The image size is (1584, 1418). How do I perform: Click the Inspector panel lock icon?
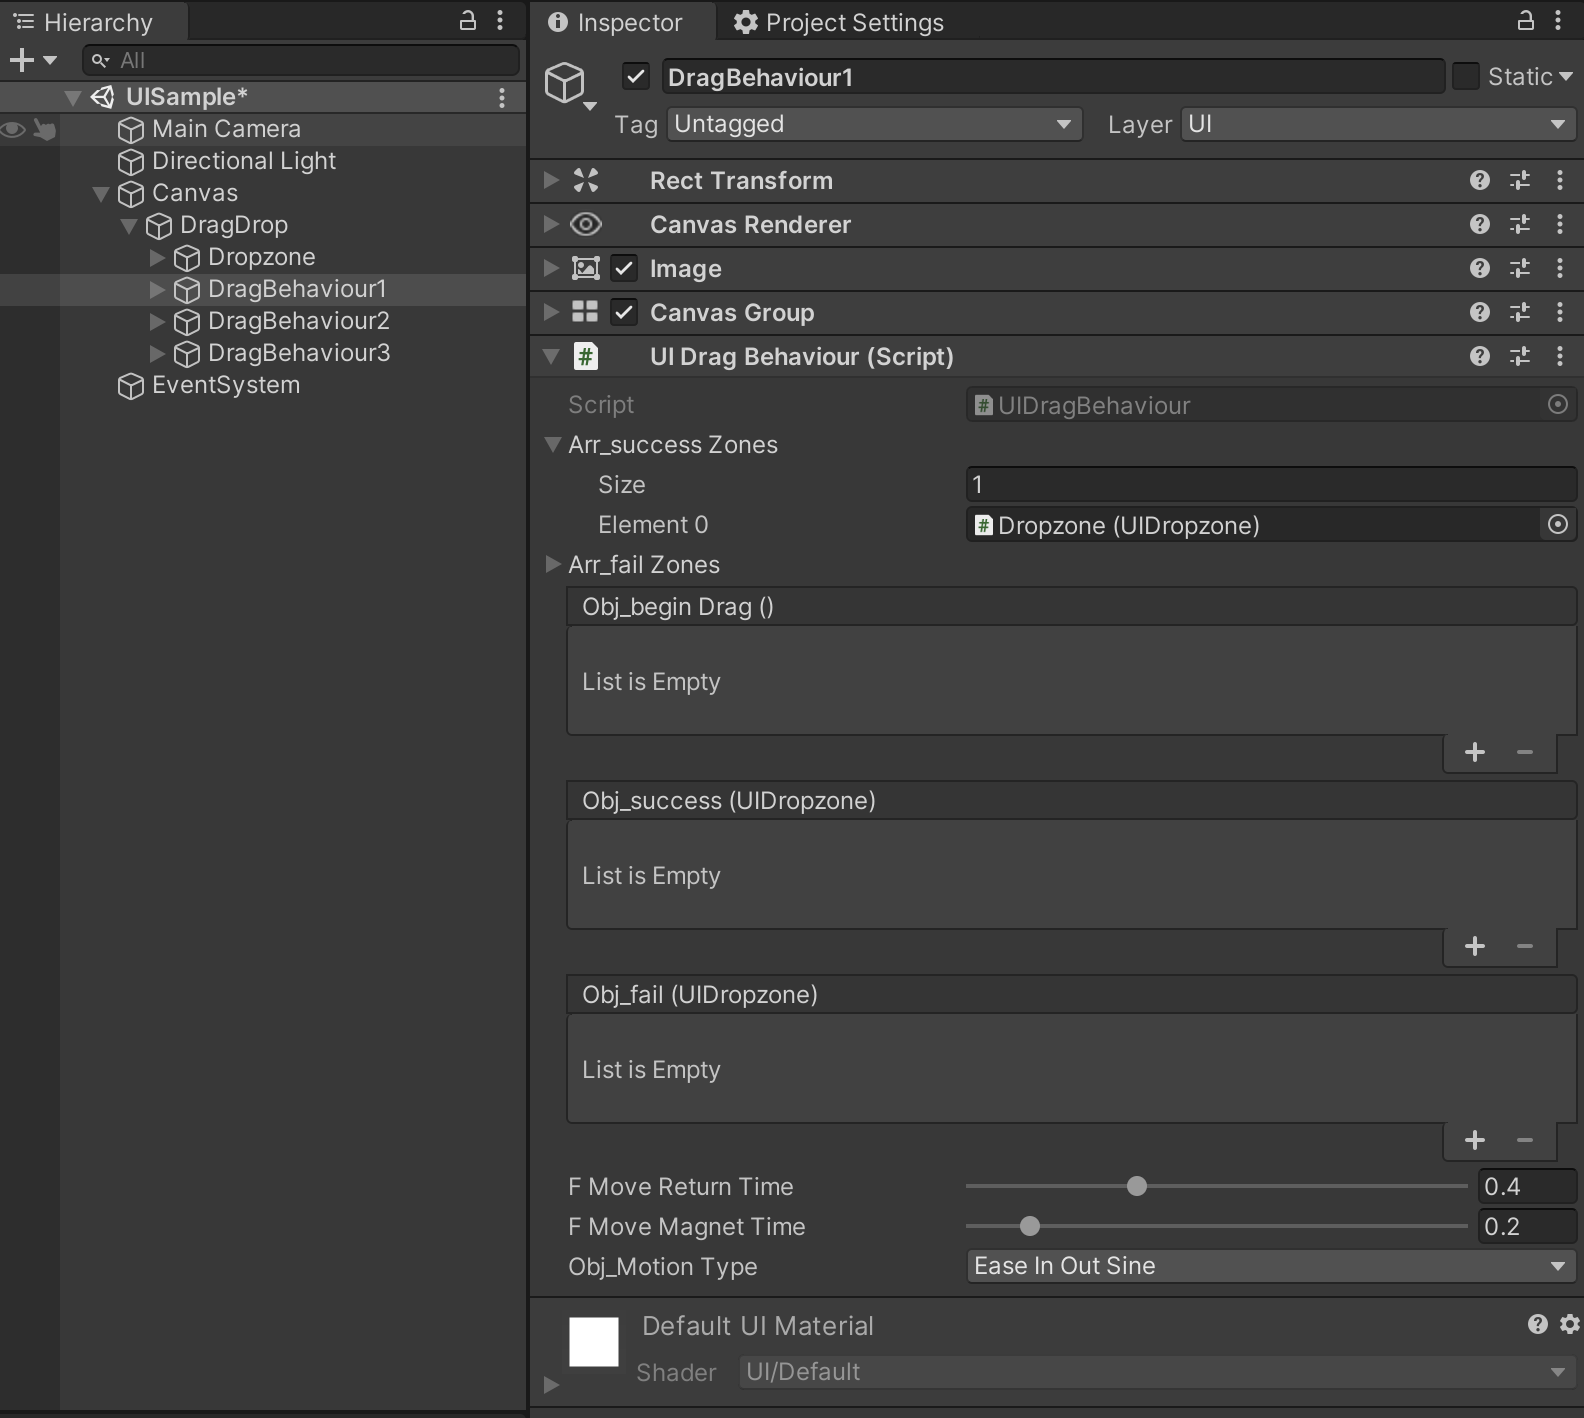[x=1525, y=20]
